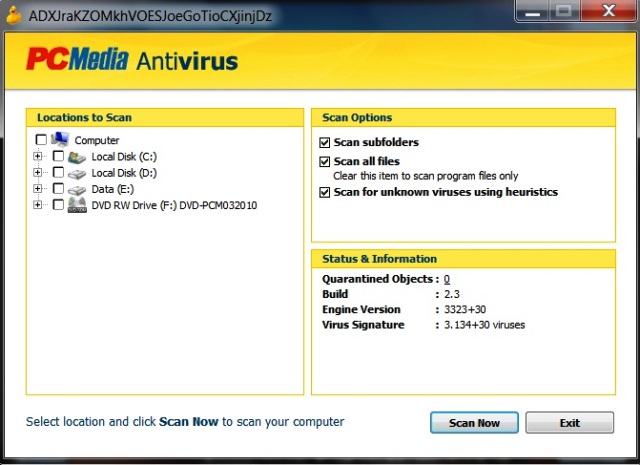Expand the Local Disk (D:) tree node
This screenshot has width=640, height=465.
38,173
